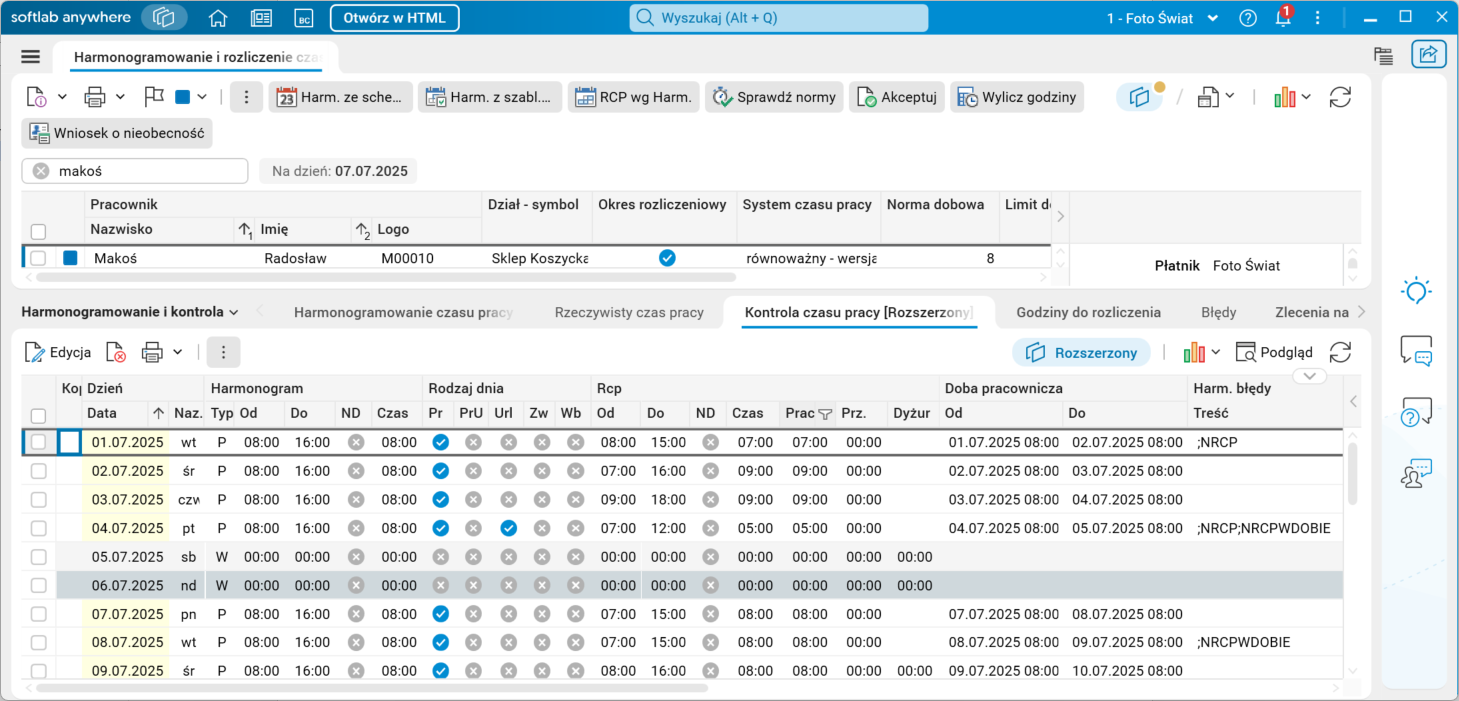Tick the checkbox for employee Makoś
Image resolution: width=1459 pixels, height=701 pixels.
click(38, 258)
